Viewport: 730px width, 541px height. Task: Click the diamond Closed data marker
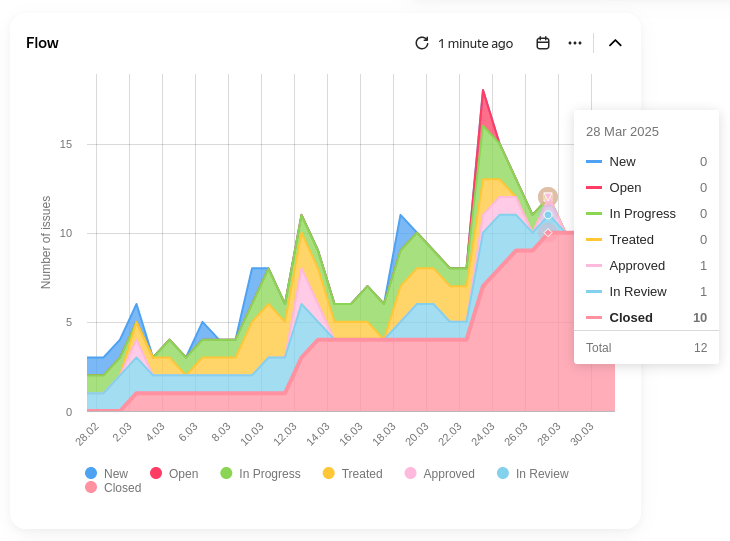(x=548, y=233)
